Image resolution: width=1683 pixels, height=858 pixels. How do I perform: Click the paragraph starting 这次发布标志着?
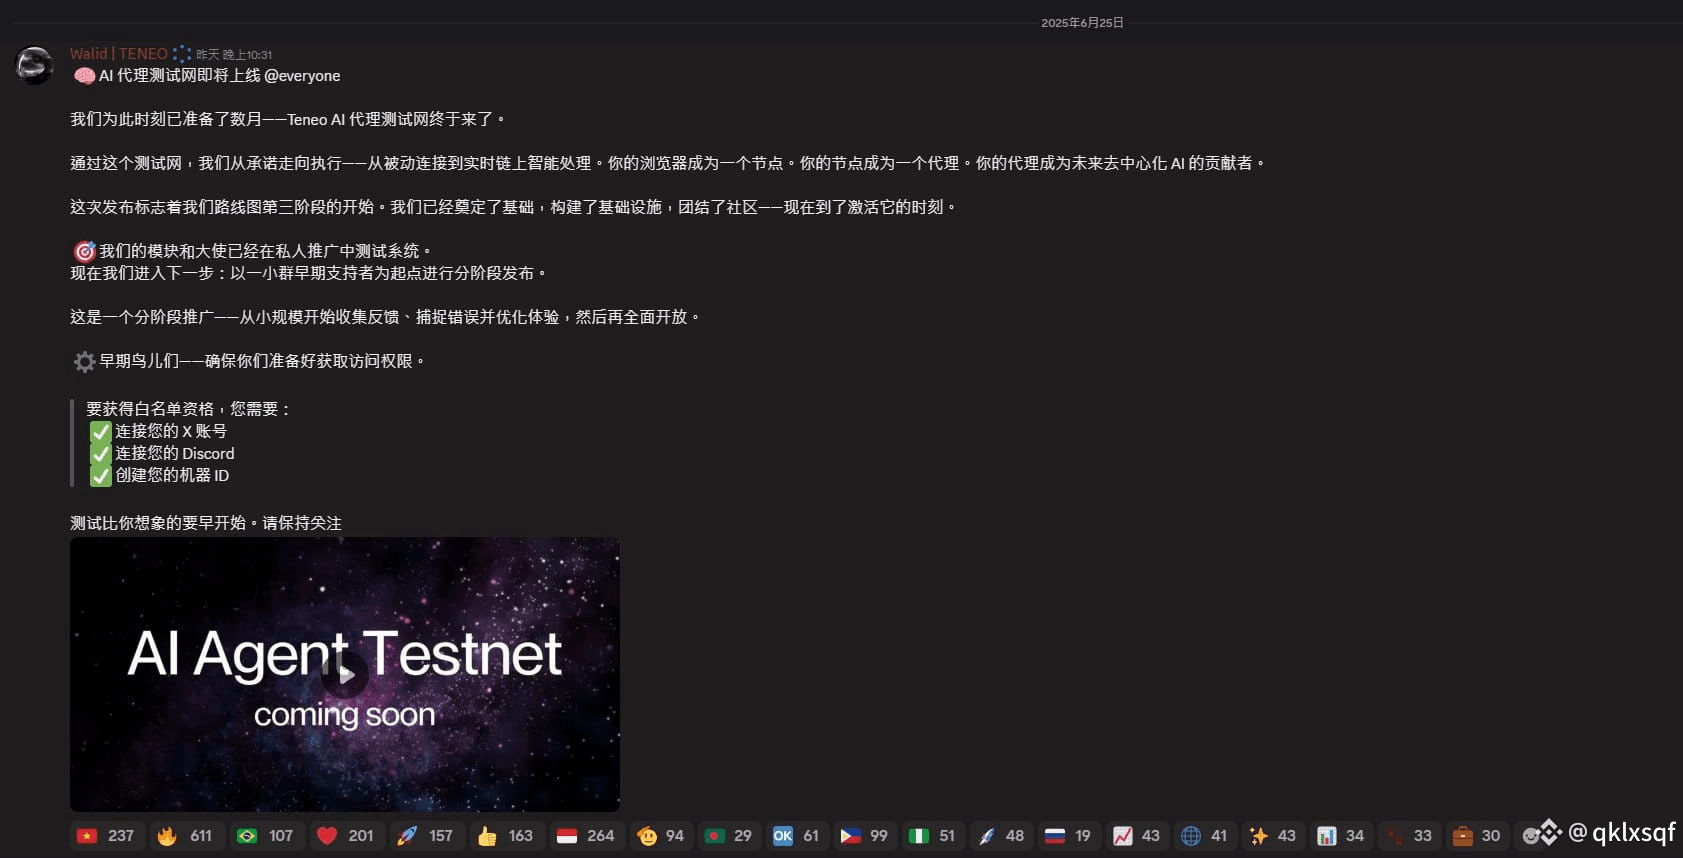click(513, 207)
